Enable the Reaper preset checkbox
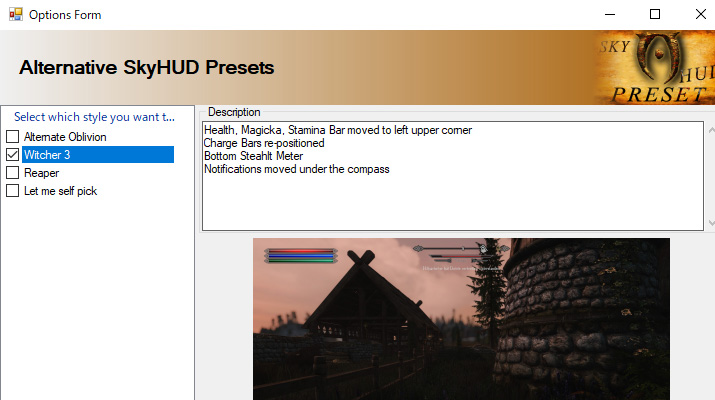Image resolution: width=715 pixels, height=400 pixels. click(13, 172)
